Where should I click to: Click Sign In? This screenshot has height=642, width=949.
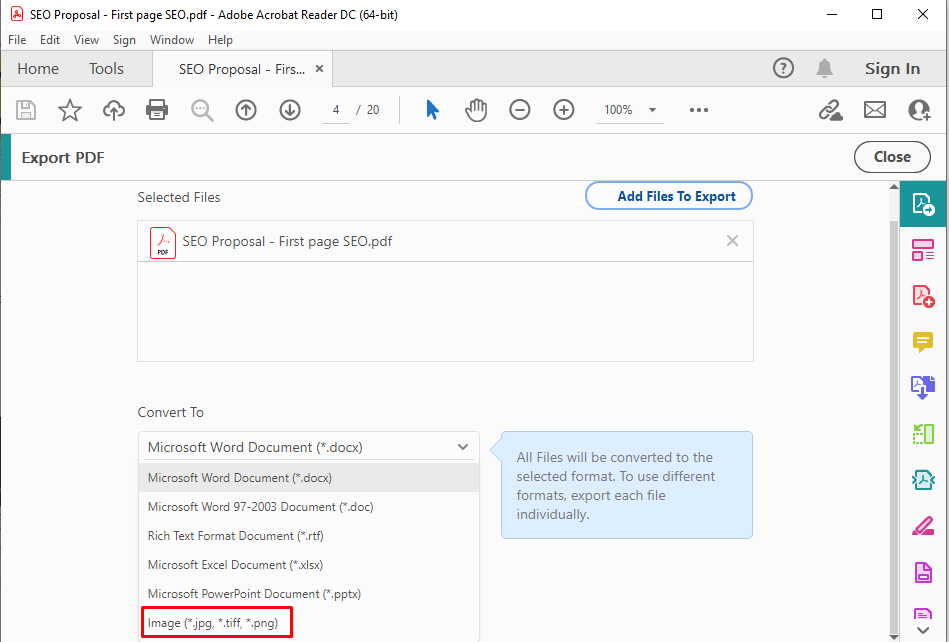[892, 69]
